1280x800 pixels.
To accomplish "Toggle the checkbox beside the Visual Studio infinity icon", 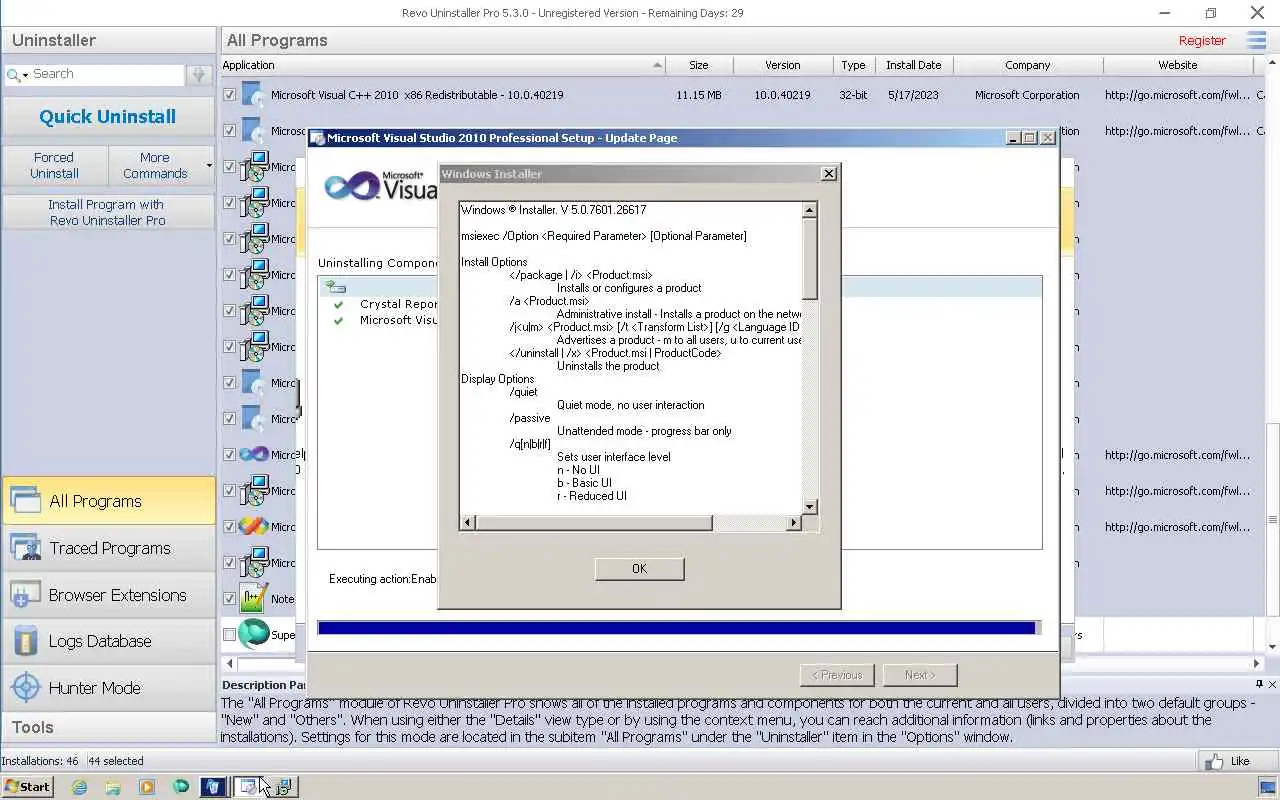I will 230,455.
